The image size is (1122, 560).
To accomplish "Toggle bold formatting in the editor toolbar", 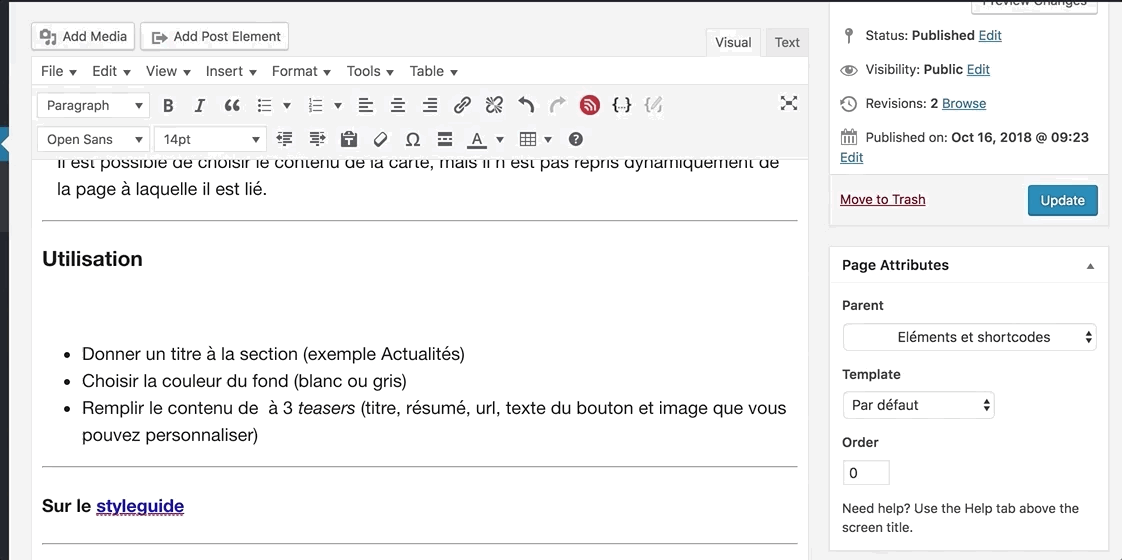I will (x=168, y=105).
